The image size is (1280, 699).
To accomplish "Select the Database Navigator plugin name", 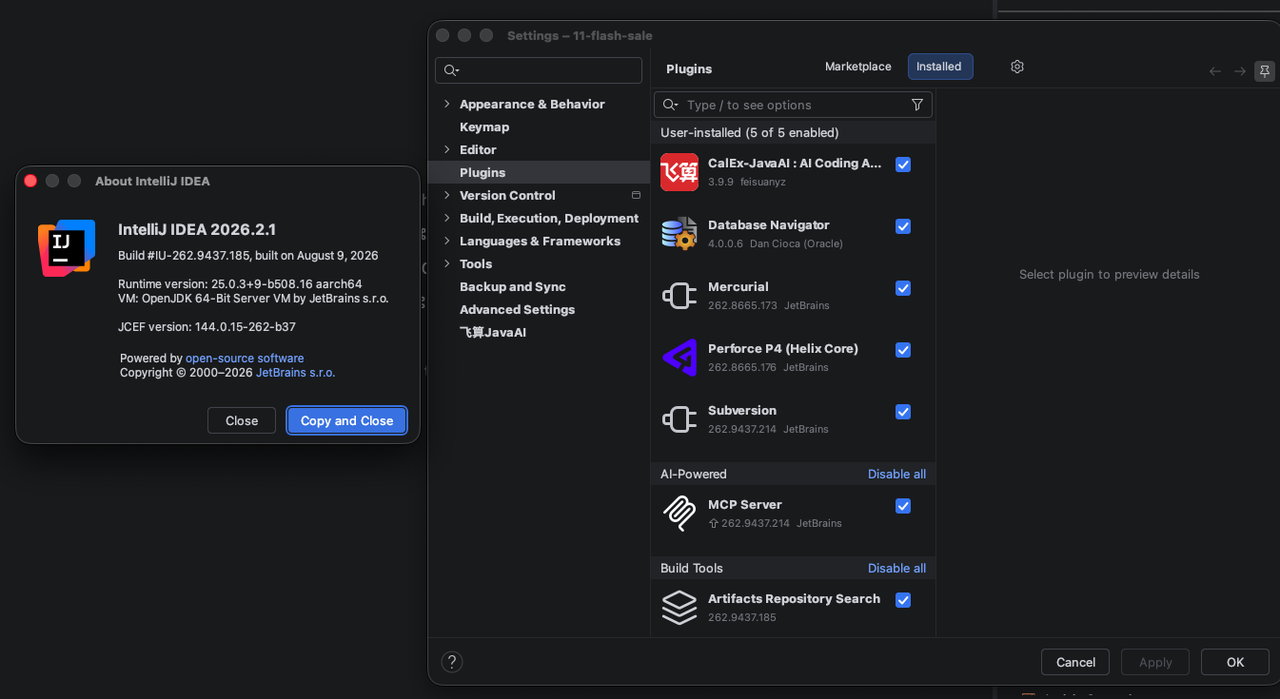I will [769, 225].
